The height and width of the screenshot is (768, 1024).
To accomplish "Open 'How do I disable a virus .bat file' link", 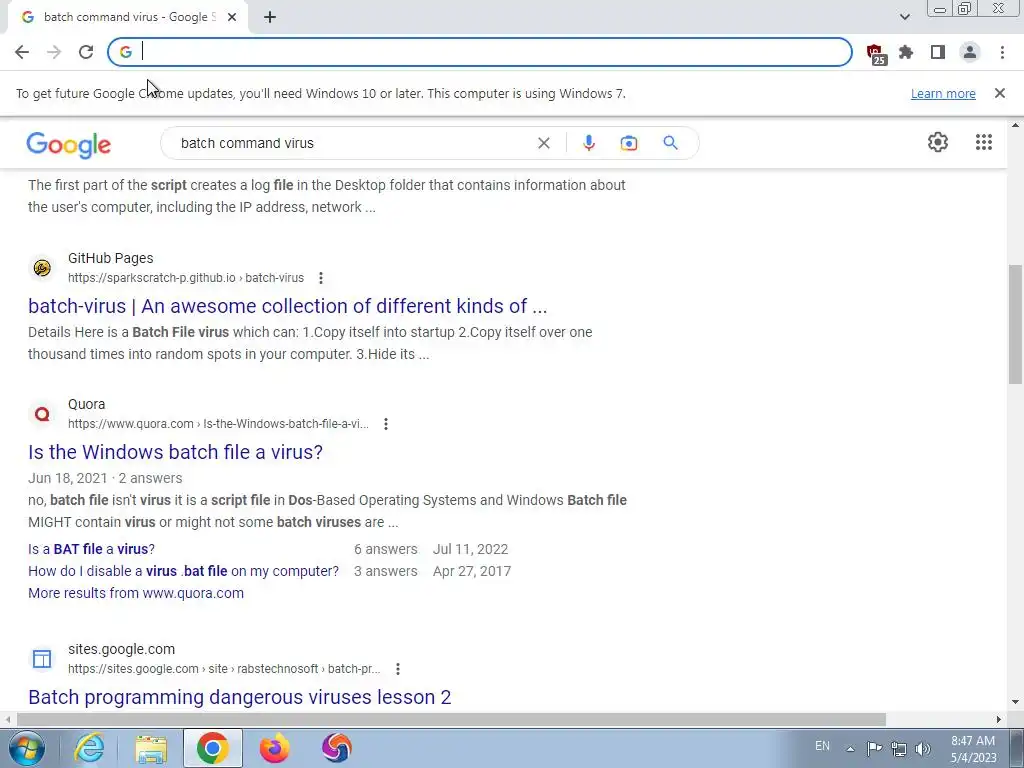I will pos(184,571).
